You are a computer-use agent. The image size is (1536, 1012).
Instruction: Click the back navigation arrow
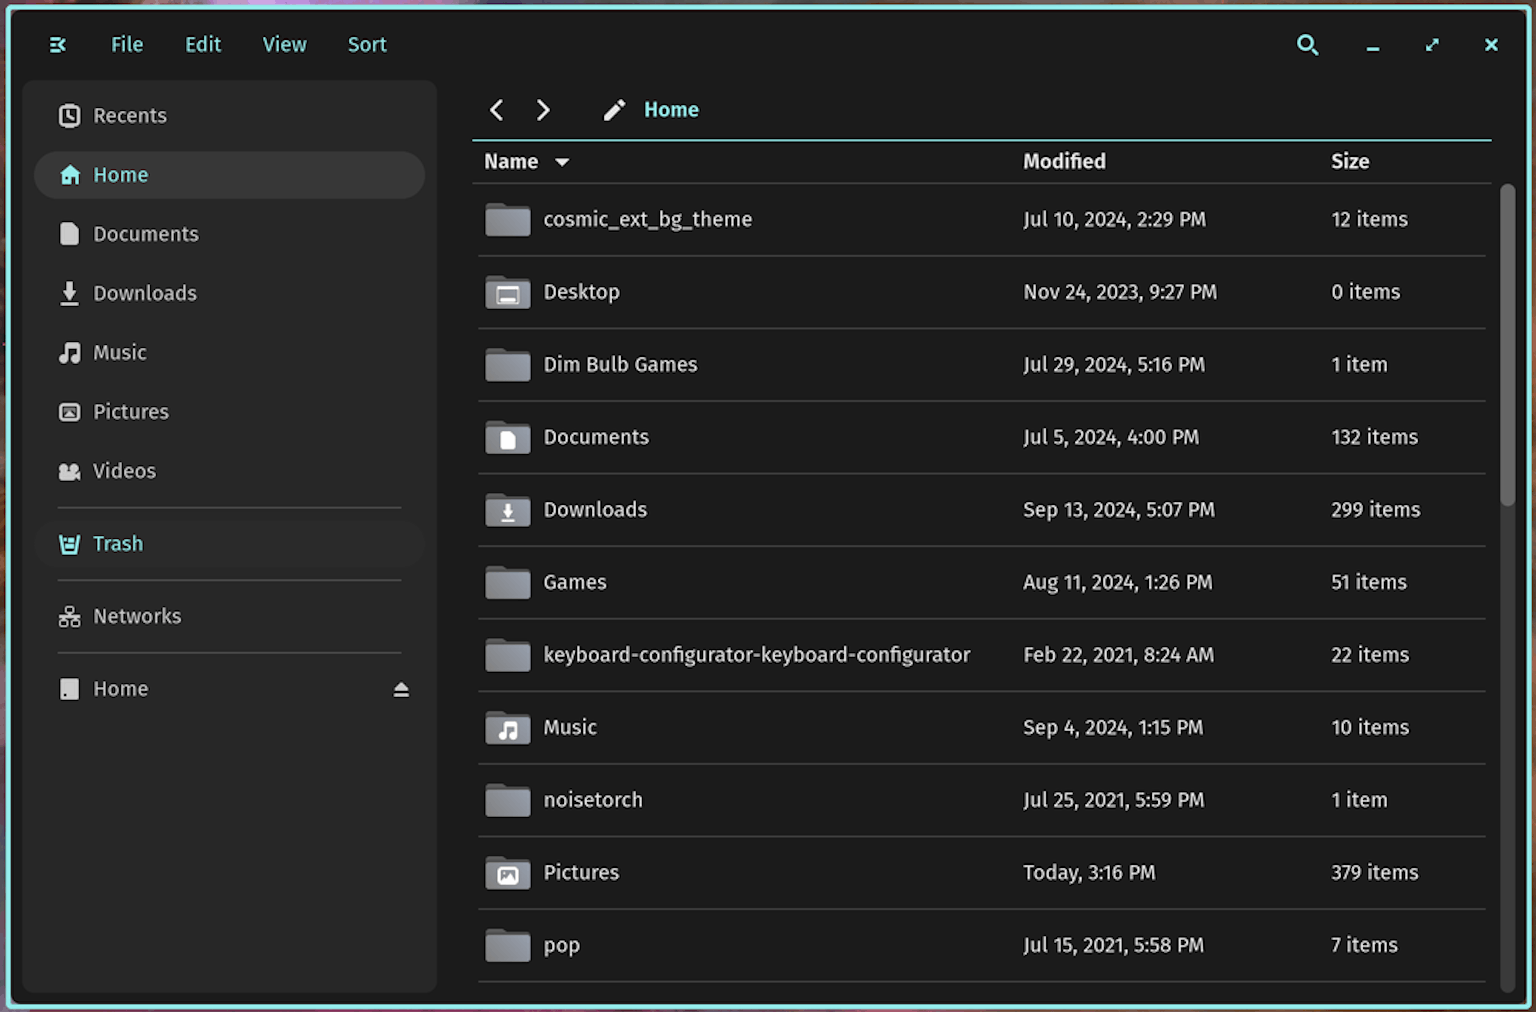point(496,110)
